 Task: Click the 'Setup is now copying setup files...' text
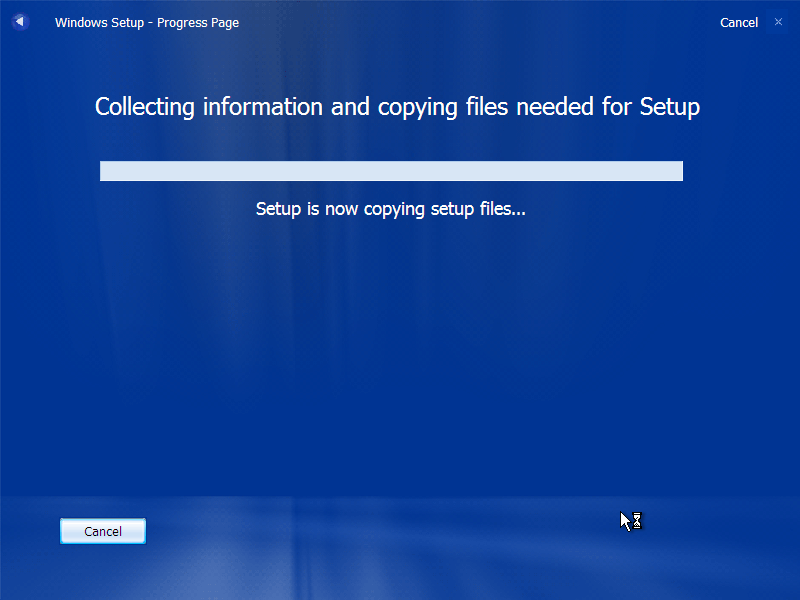(390, 209)
